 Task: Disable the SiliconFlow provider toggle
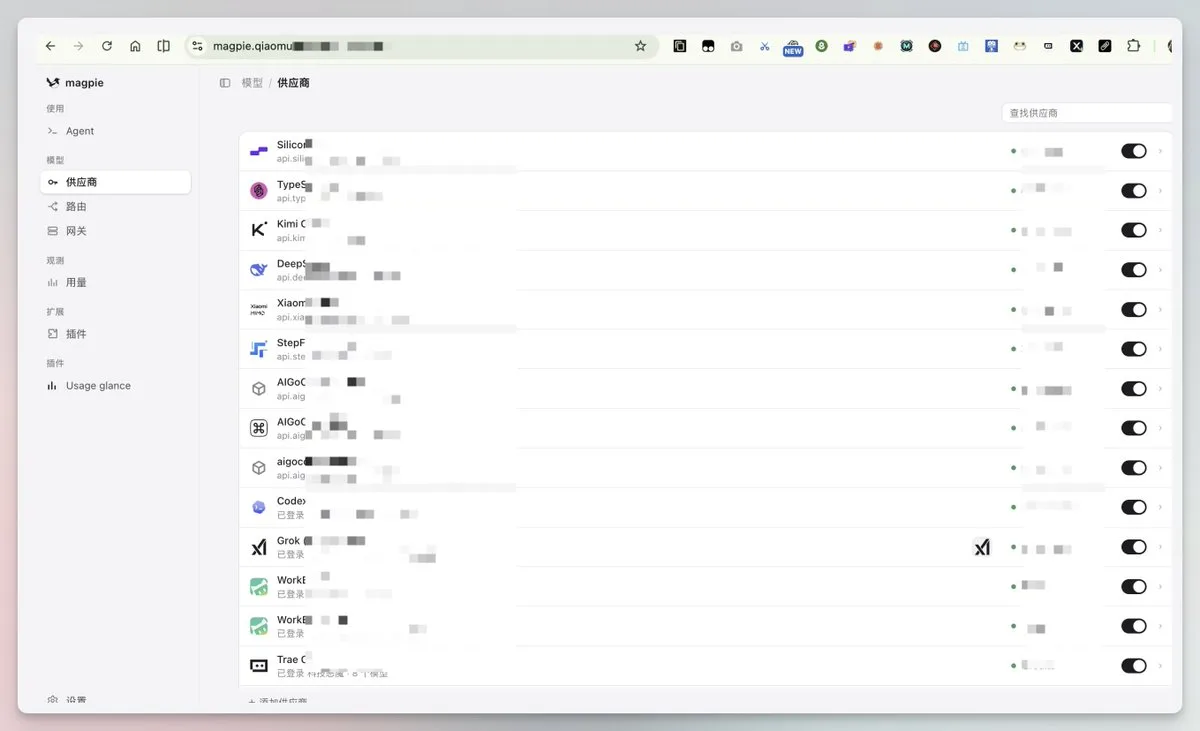(1133, 151)
